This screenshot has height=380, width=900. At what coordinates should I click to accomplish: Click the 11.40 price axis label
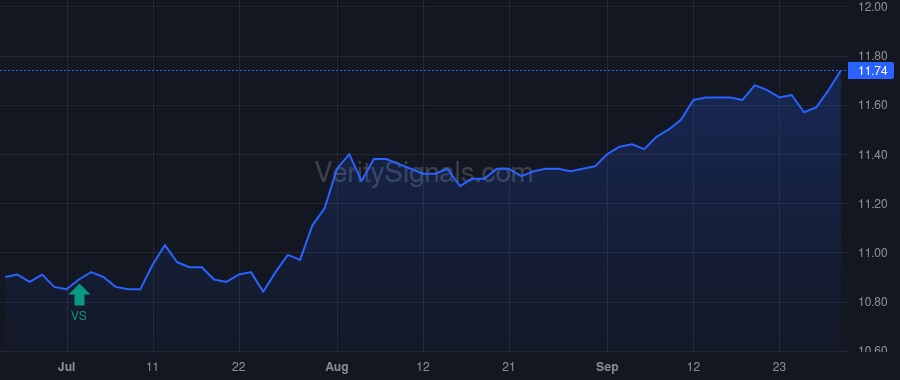click(872, 155)
